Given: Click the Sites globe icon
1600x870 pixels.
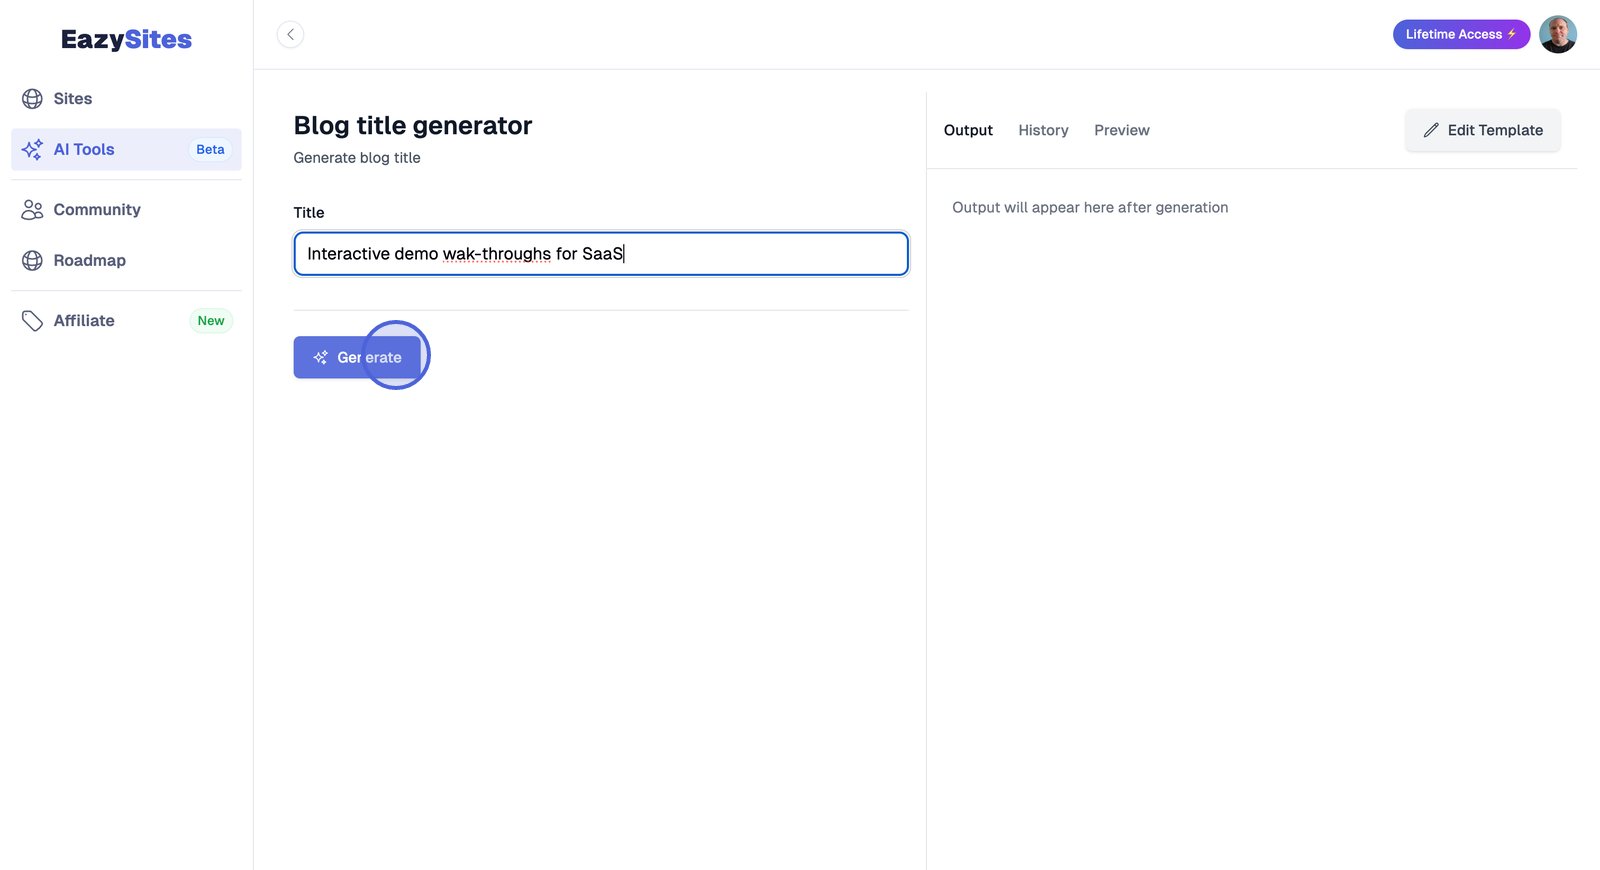Looking at the screenshot, I should point(32,99).
